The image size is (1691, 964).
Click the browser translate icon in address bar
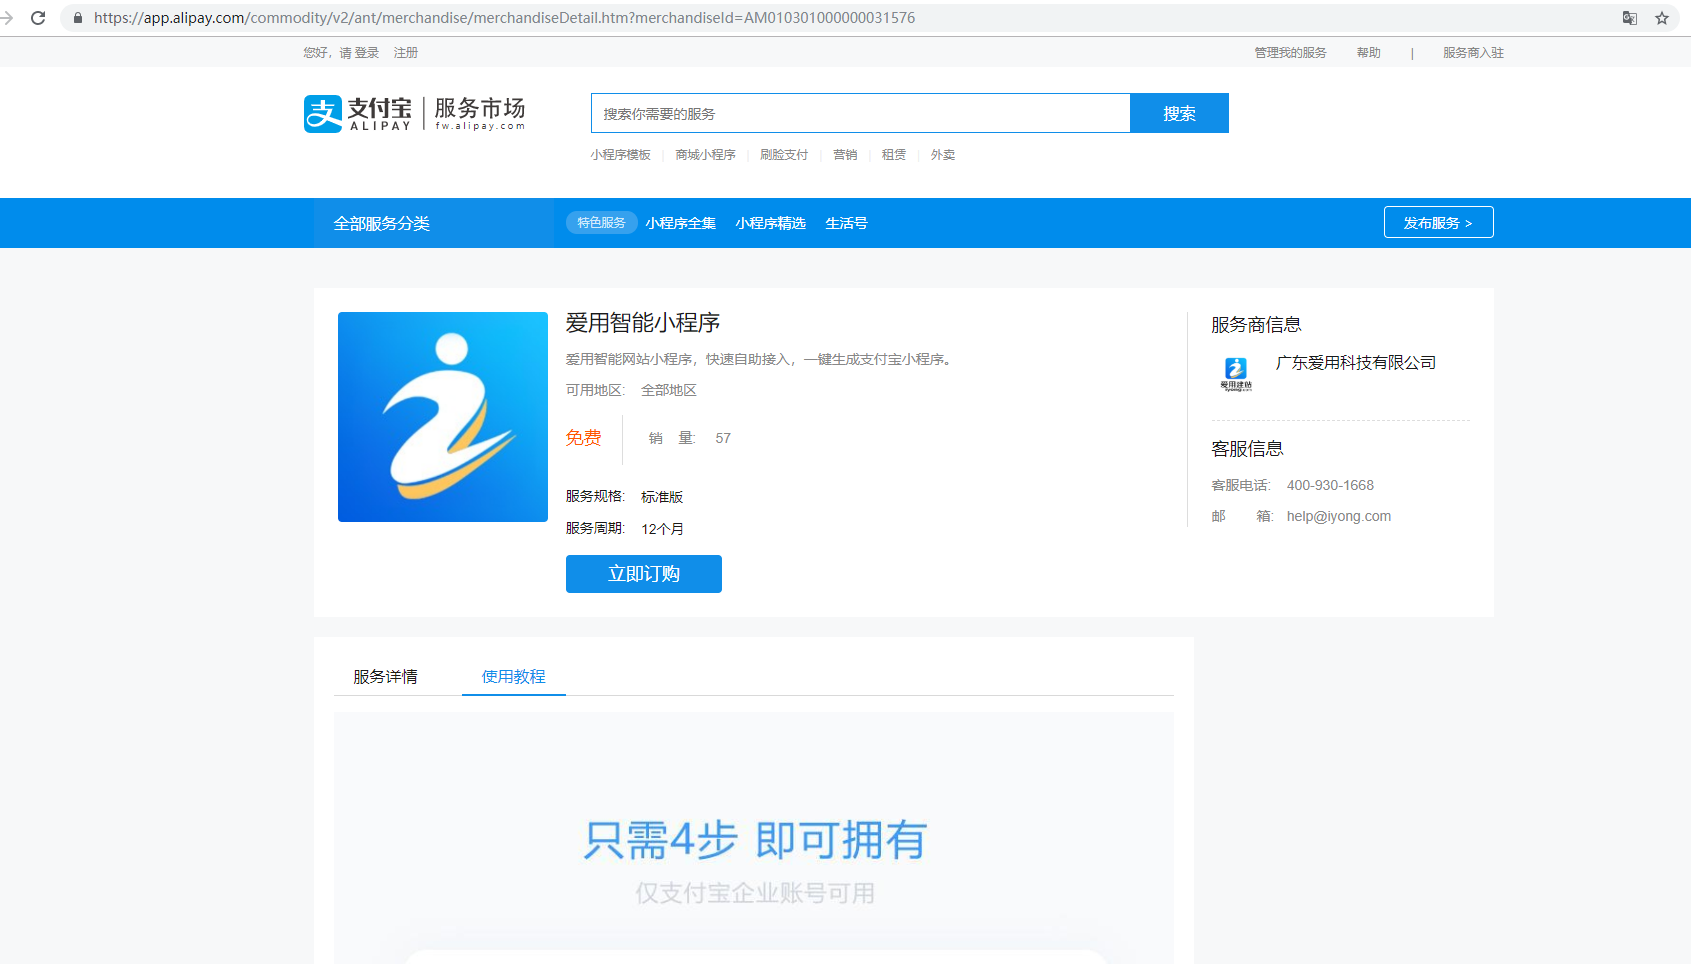point(1630,17)
